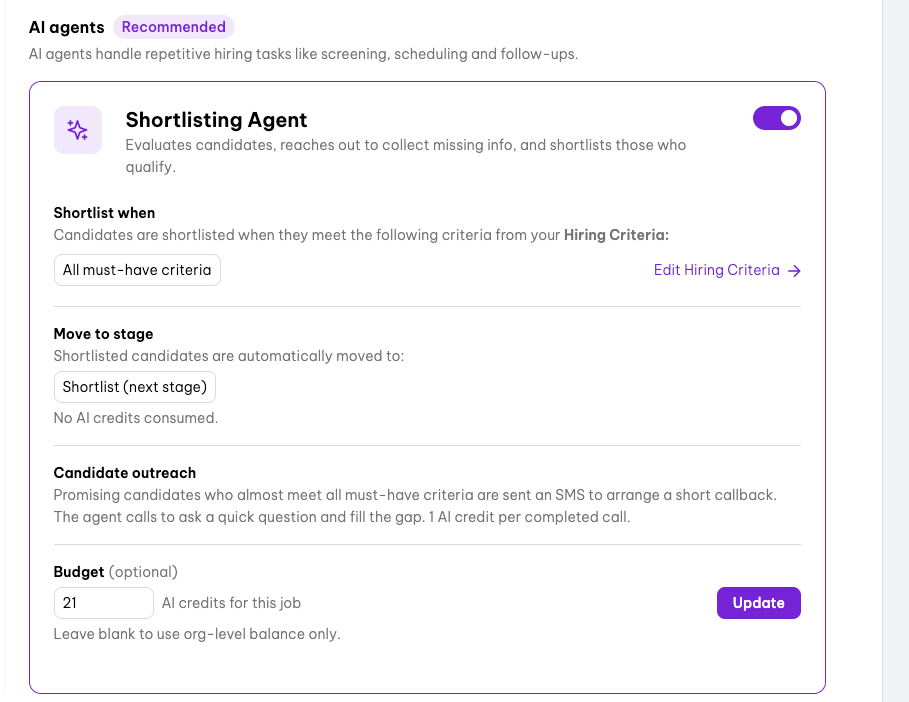This screenshot has height=702, width=909.
Task: Click the No AI credits consumed note
Action: point(136,418)
